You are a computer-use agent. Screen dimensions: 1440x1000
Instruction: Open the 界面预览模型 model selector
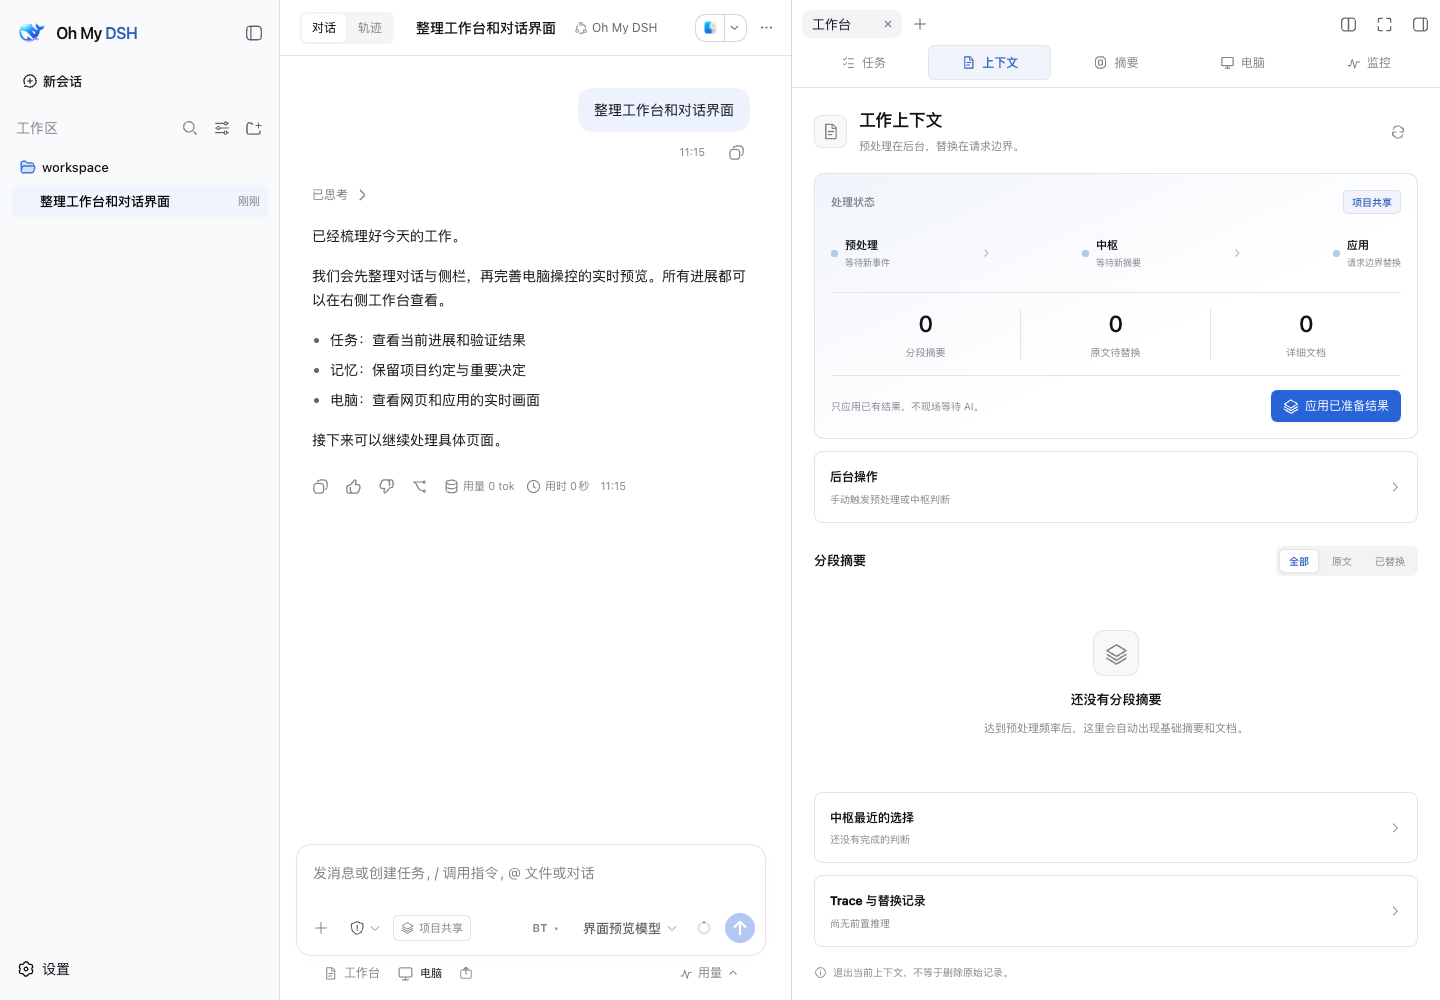[630, 928]
